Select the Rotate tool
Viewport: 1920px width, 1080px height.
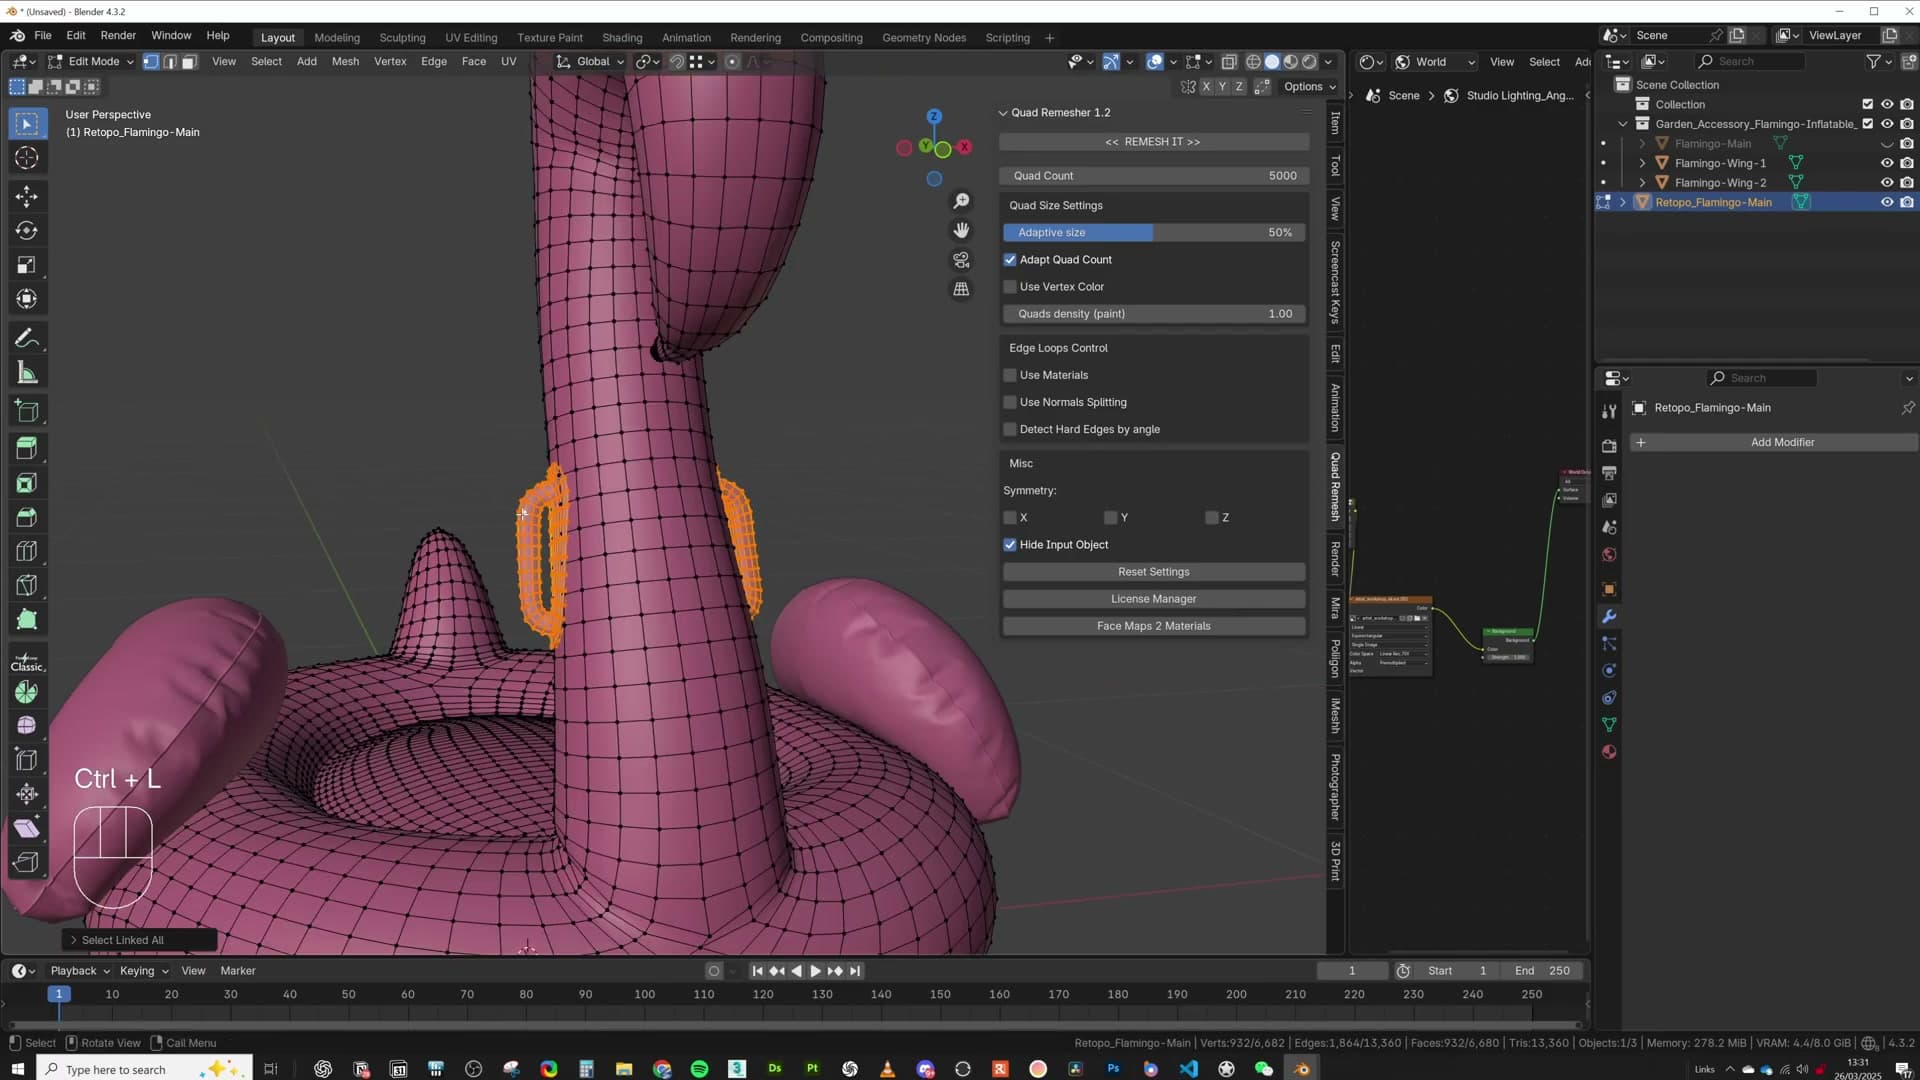tap(27, 231)
